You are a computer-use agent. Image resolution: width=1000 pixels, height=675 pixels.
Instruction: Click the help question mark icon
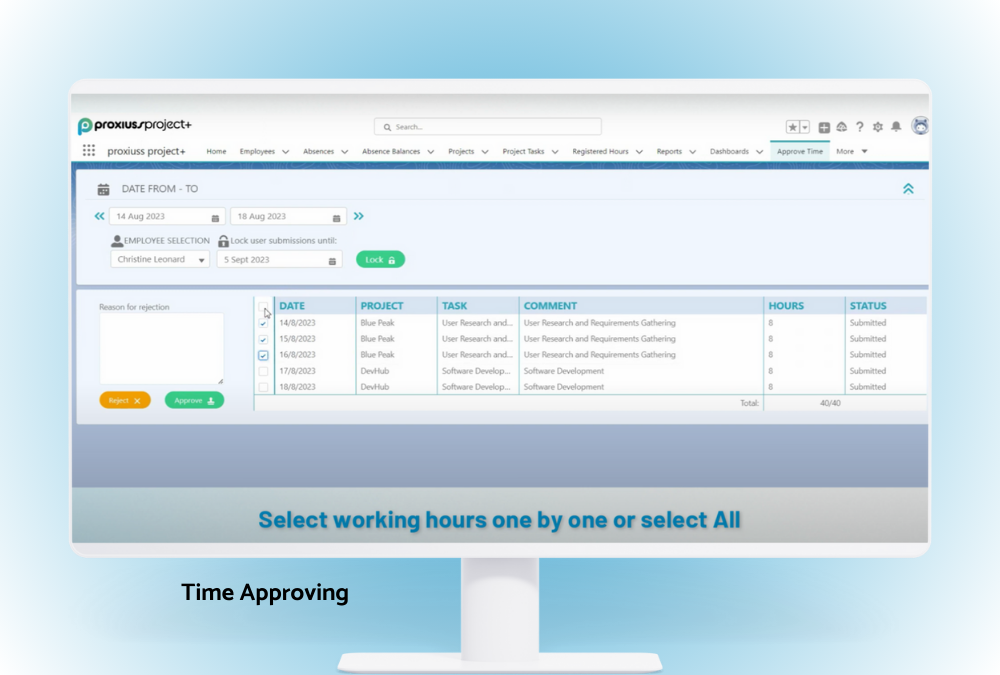click(859, 127)
